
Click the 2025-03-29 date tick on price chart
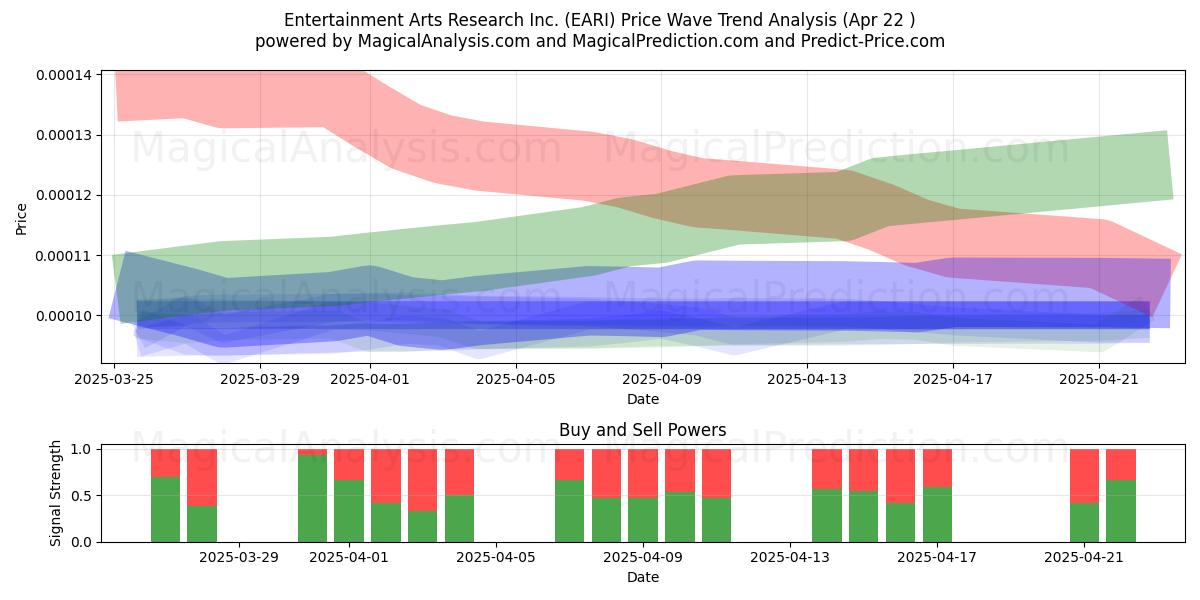(x=260, y=379)
